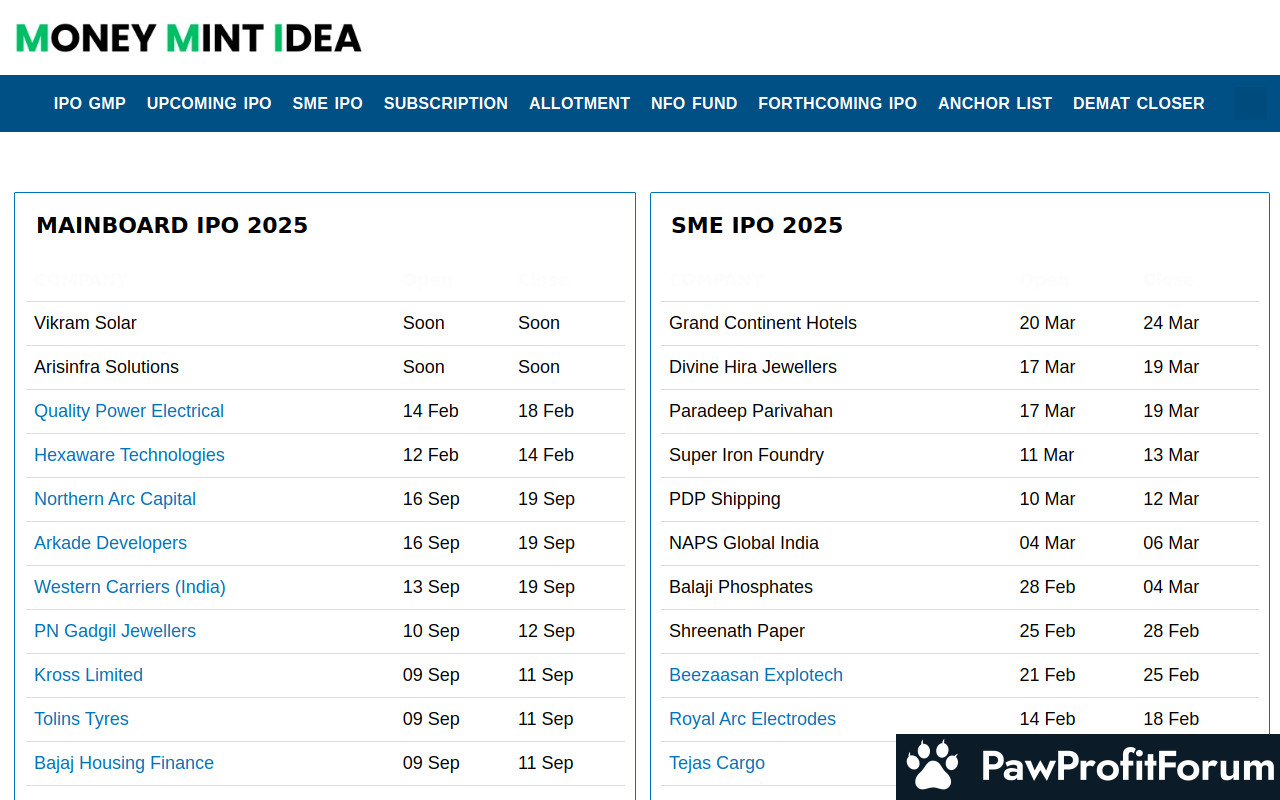Select the Arisinfra Solutions row name

[x=106, y=367]
